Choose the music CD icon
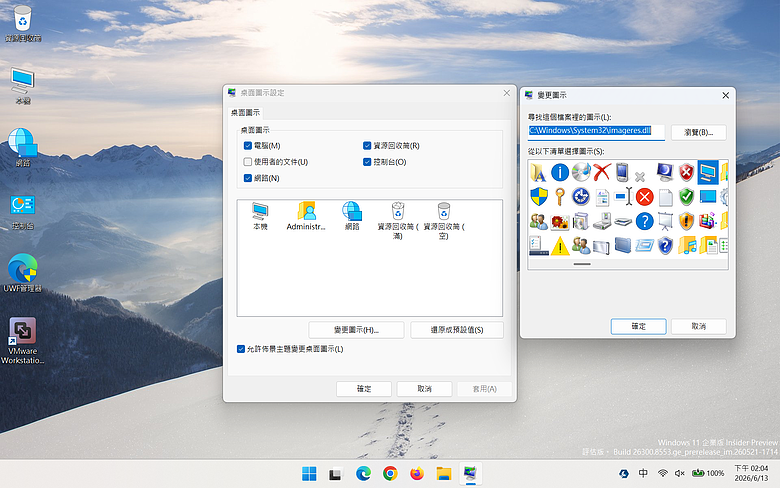Image resolution: width=780 pixels, height=488 pixels. (x=581, y=172)
